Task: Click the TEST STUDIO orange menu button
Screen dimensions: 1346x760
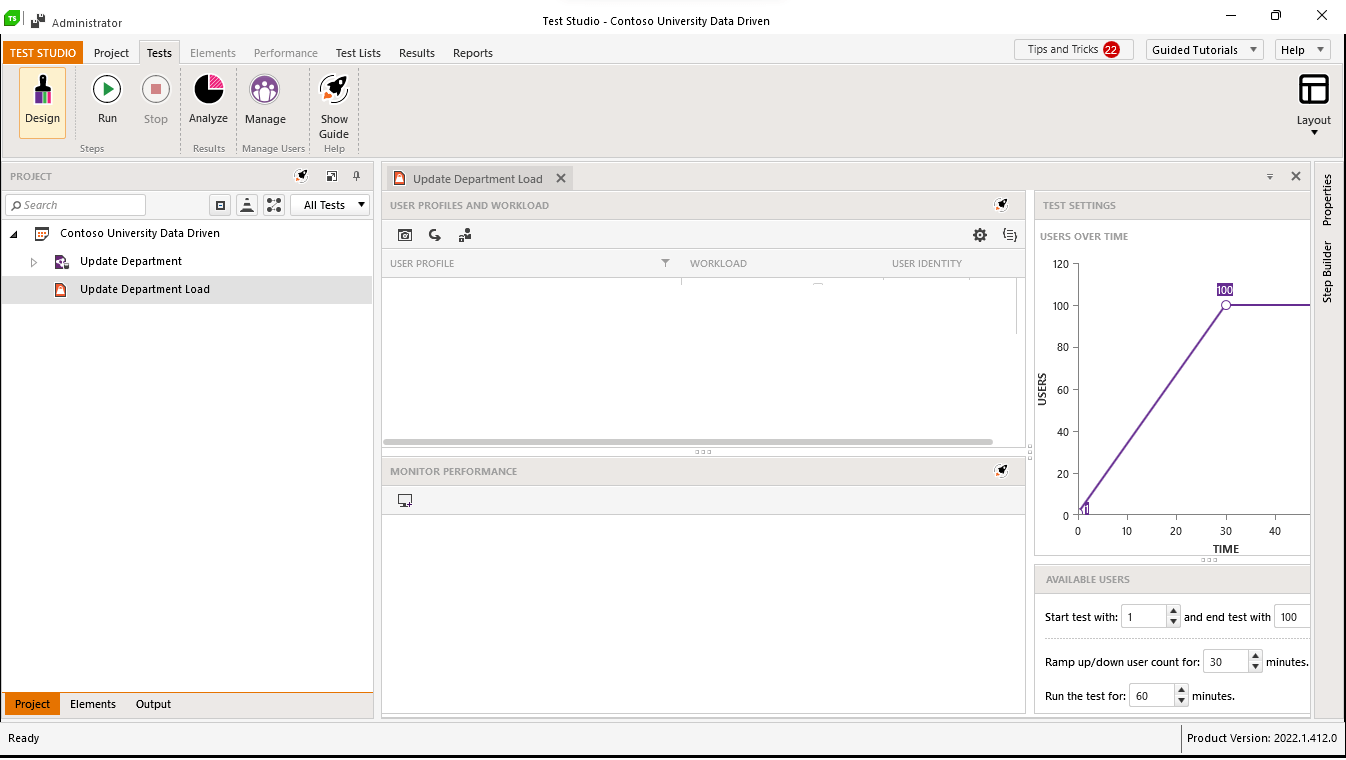Action: [x=43, y=53]
